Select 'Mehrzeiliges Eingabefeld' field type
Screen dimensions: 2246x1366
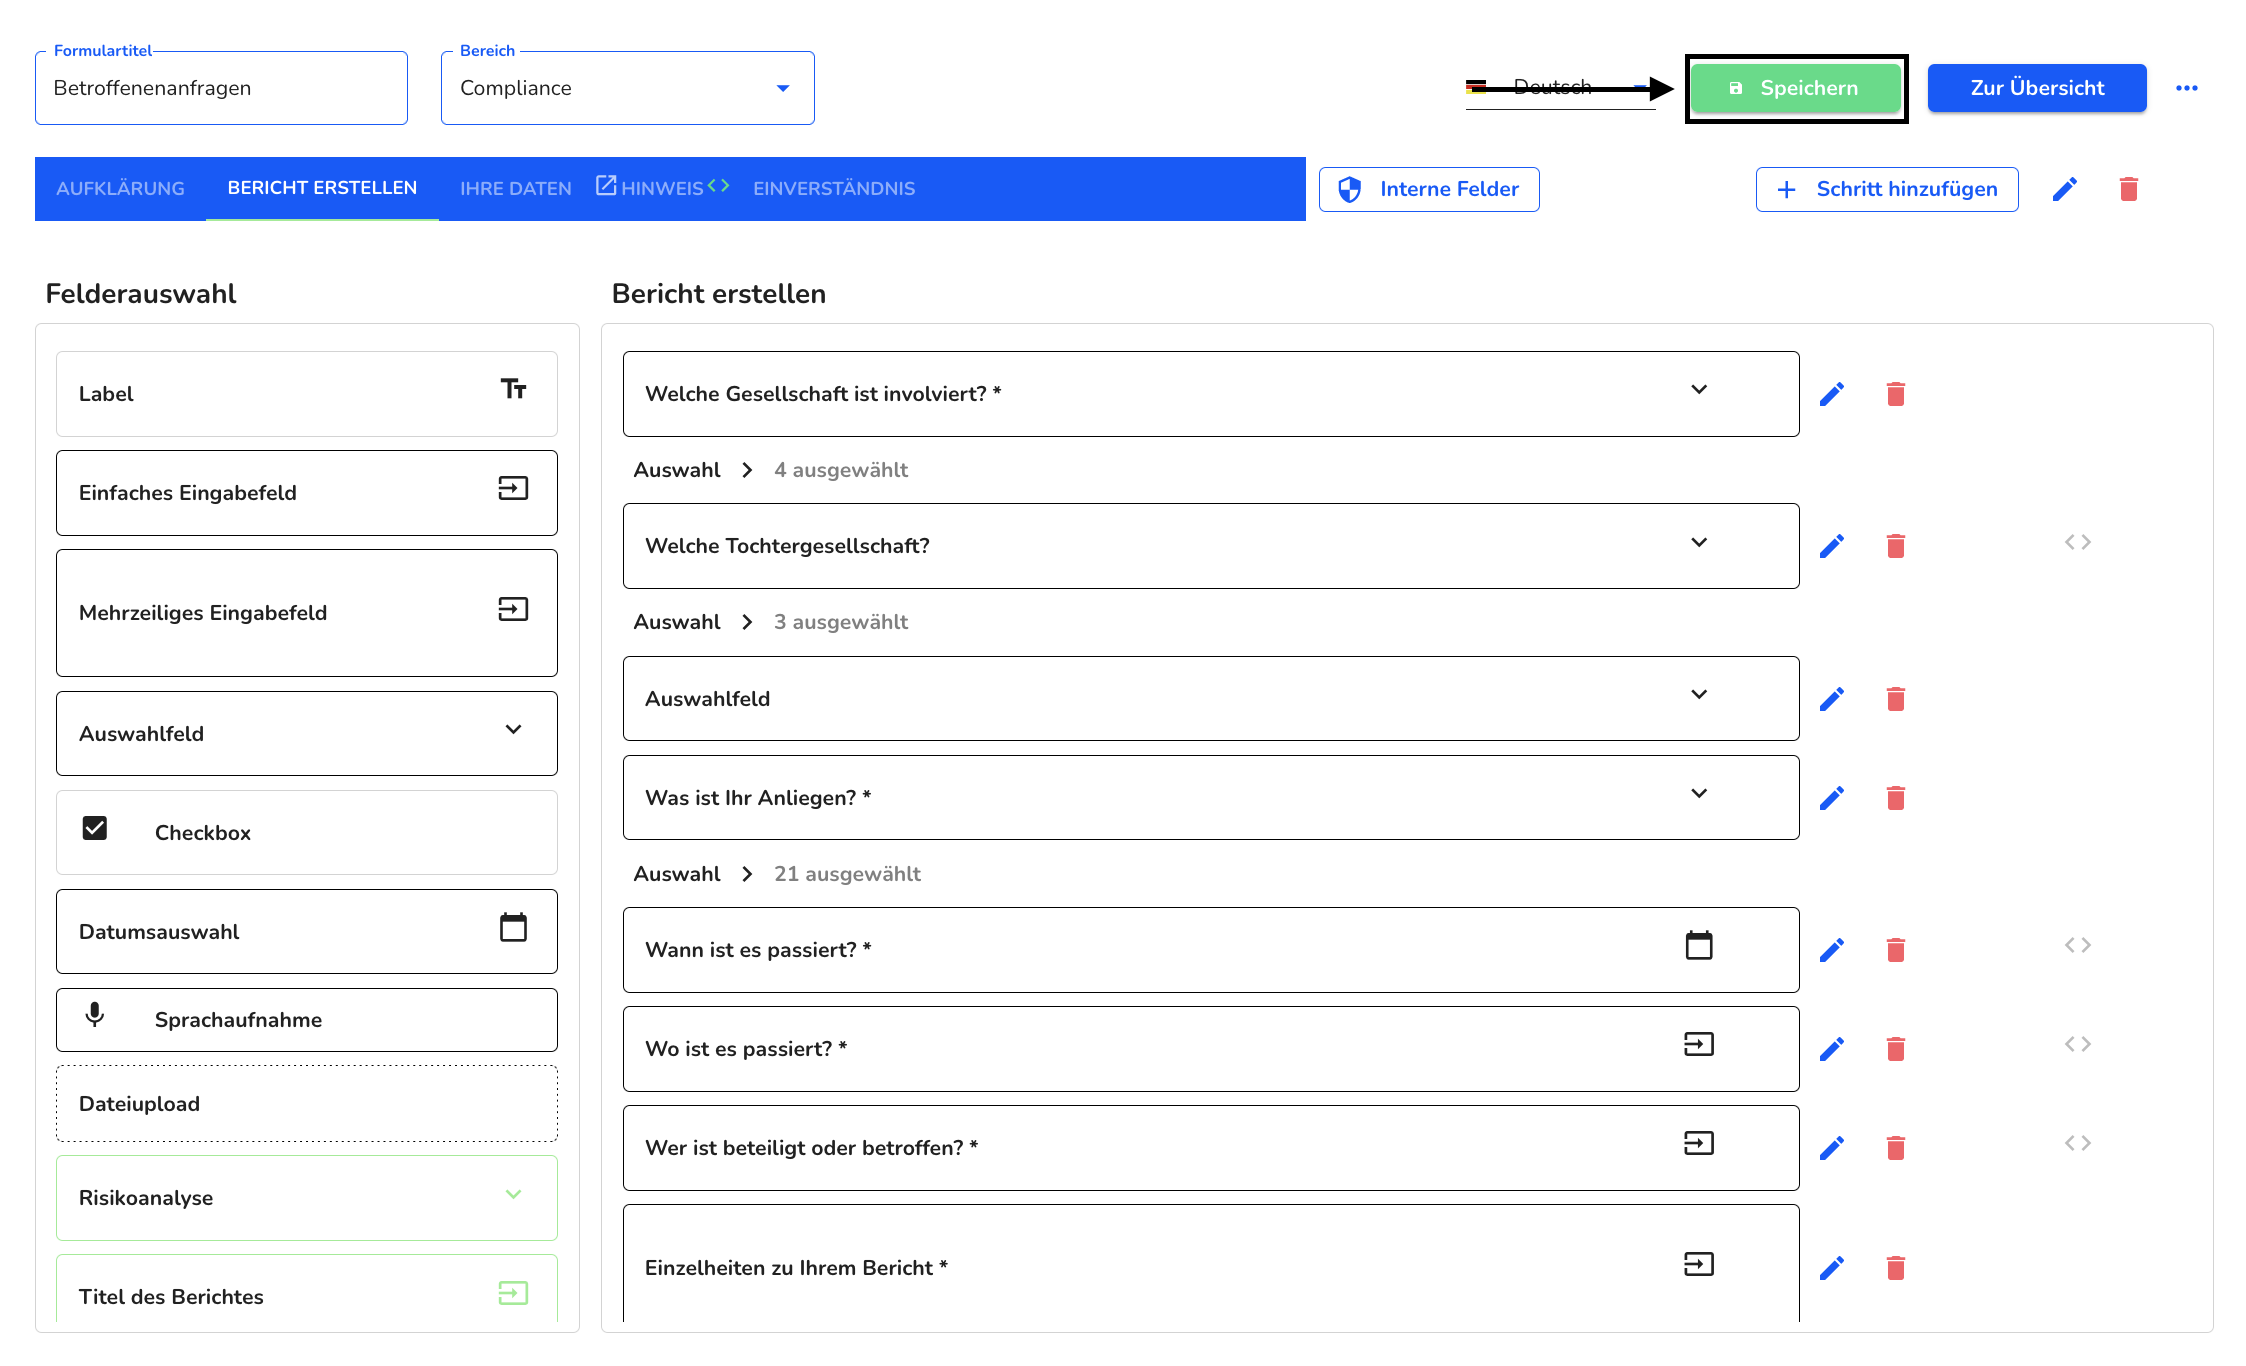(x=307, y=613)
